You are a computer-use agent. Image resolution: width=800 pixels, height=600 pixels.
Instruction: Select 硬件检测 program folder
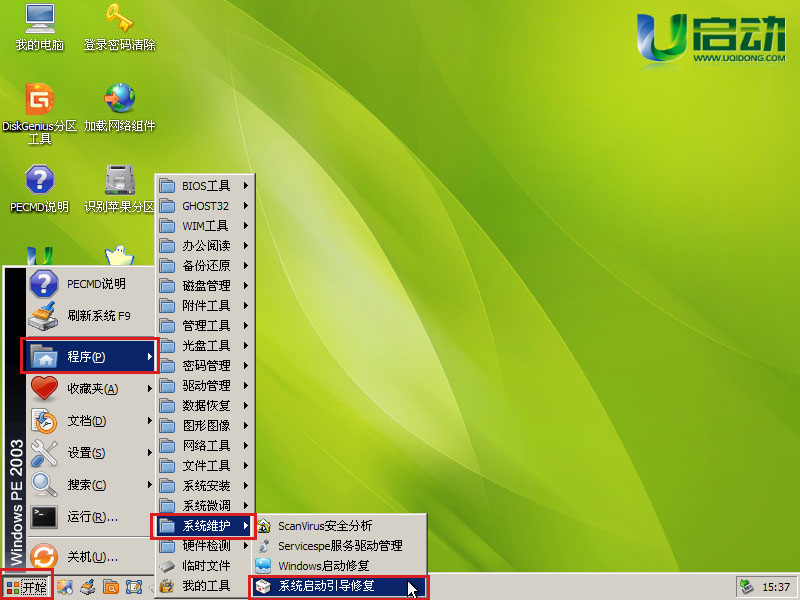(x=205, y=546)
